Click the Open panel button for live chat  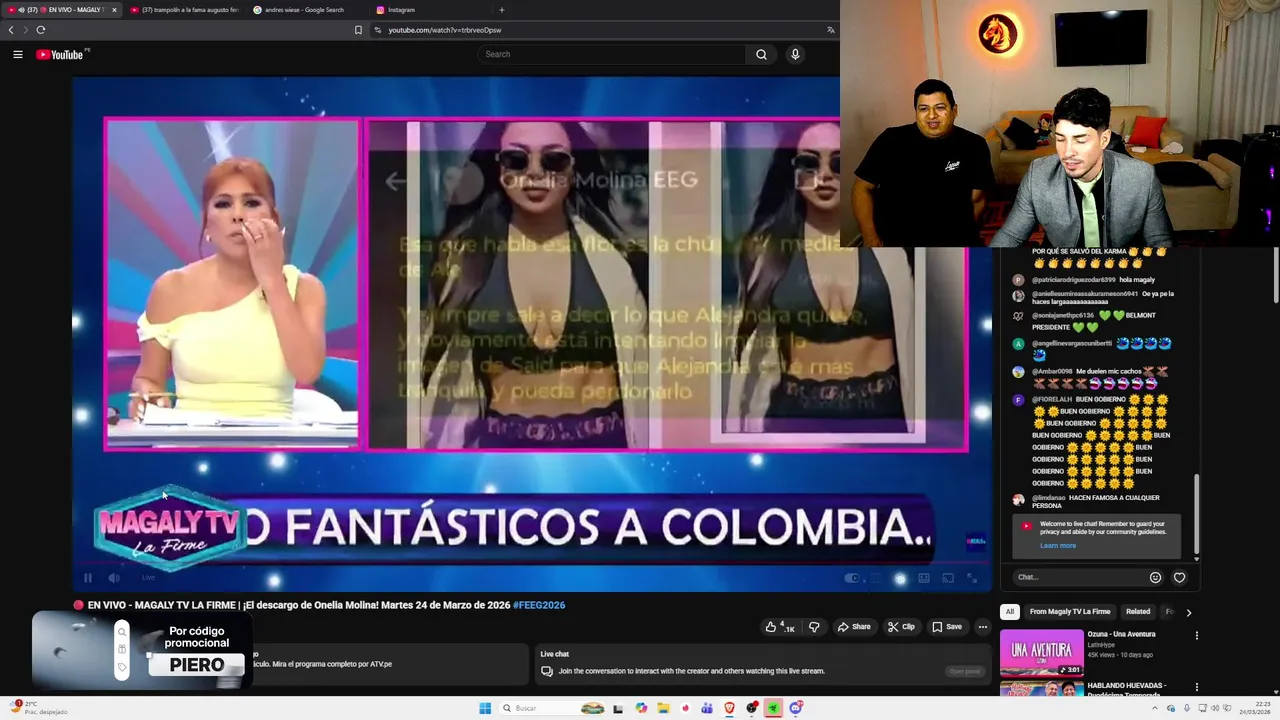pos(965,671)
